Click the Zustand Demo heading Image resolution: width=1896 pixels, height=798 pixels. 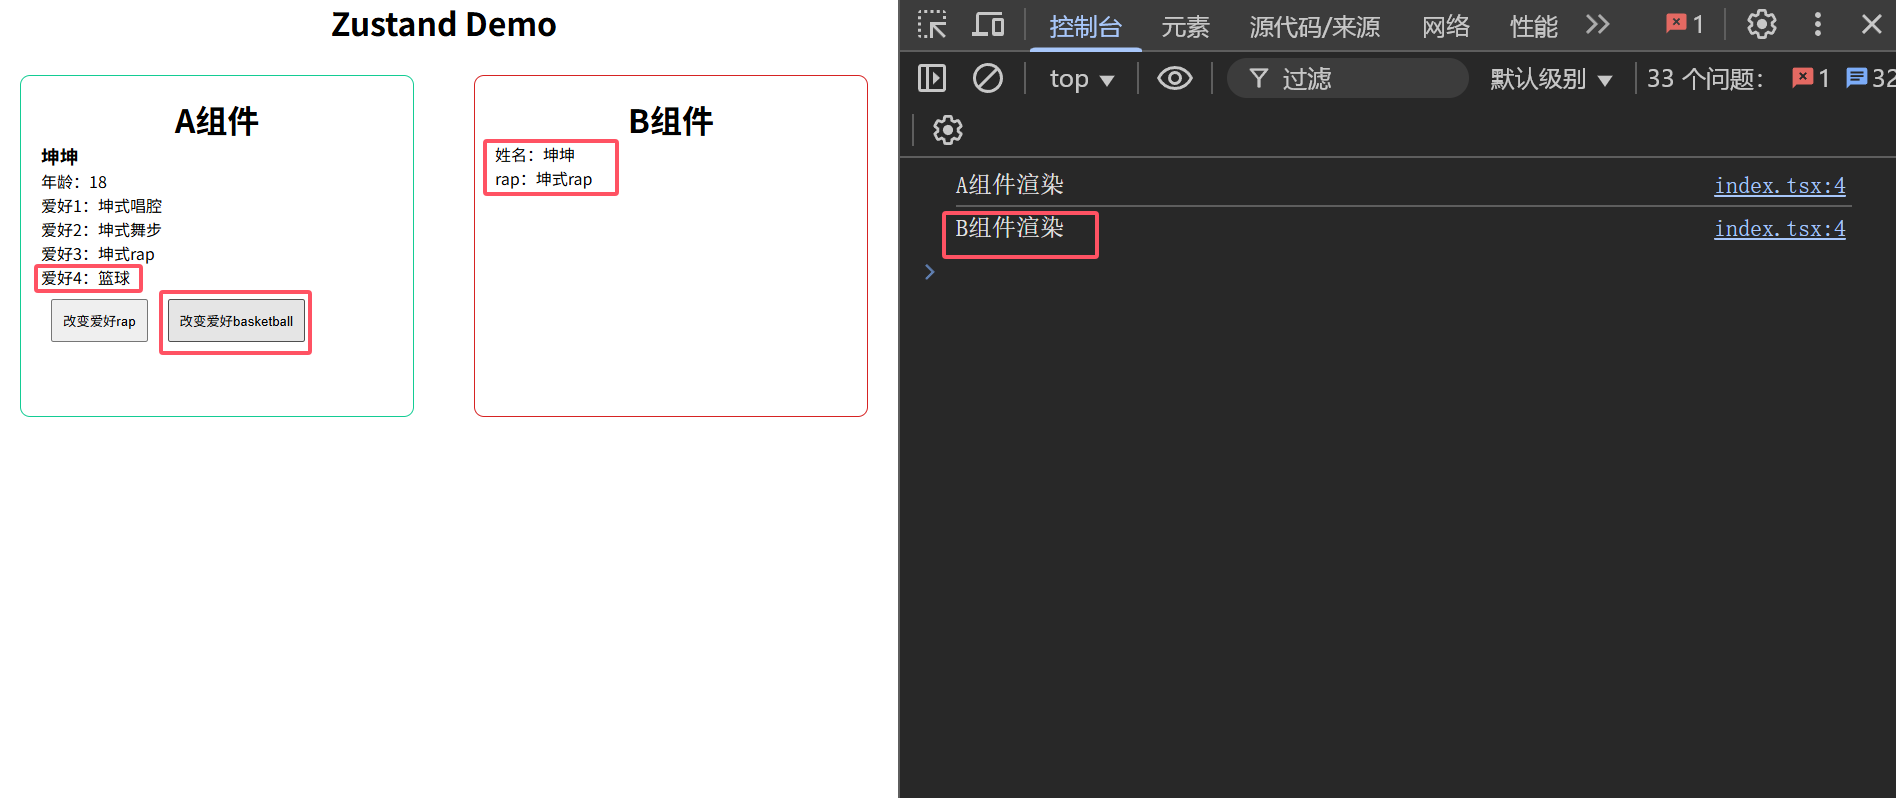[444, 24]
